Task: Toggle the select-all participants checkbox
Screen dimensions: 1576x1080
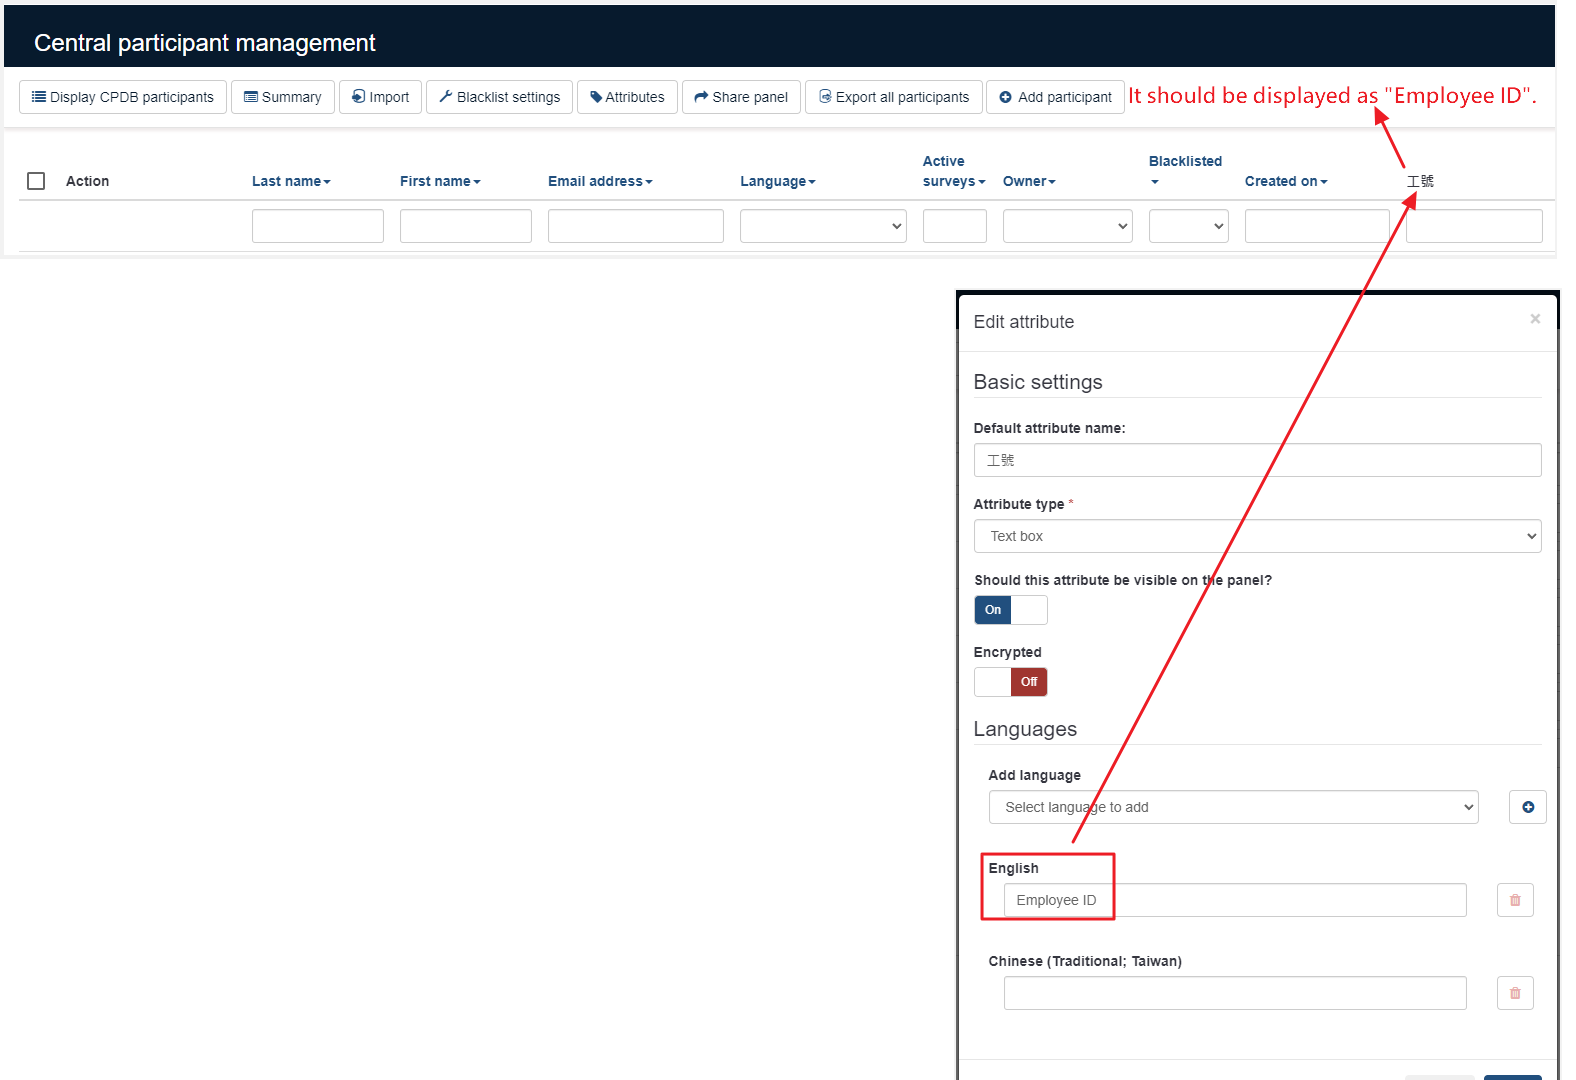Action: (36, 181)
